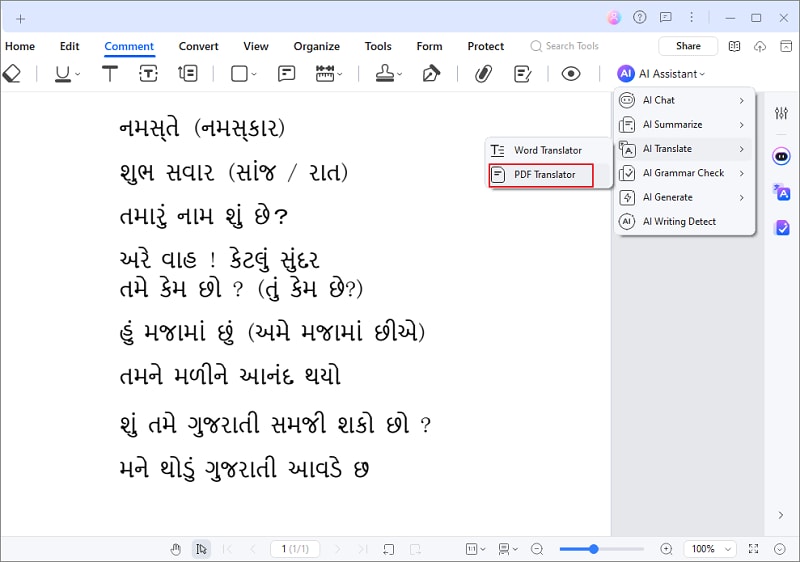Click the Search Tools field
Viewport: 800px width, 562px height.
click(x=565, y=46)
